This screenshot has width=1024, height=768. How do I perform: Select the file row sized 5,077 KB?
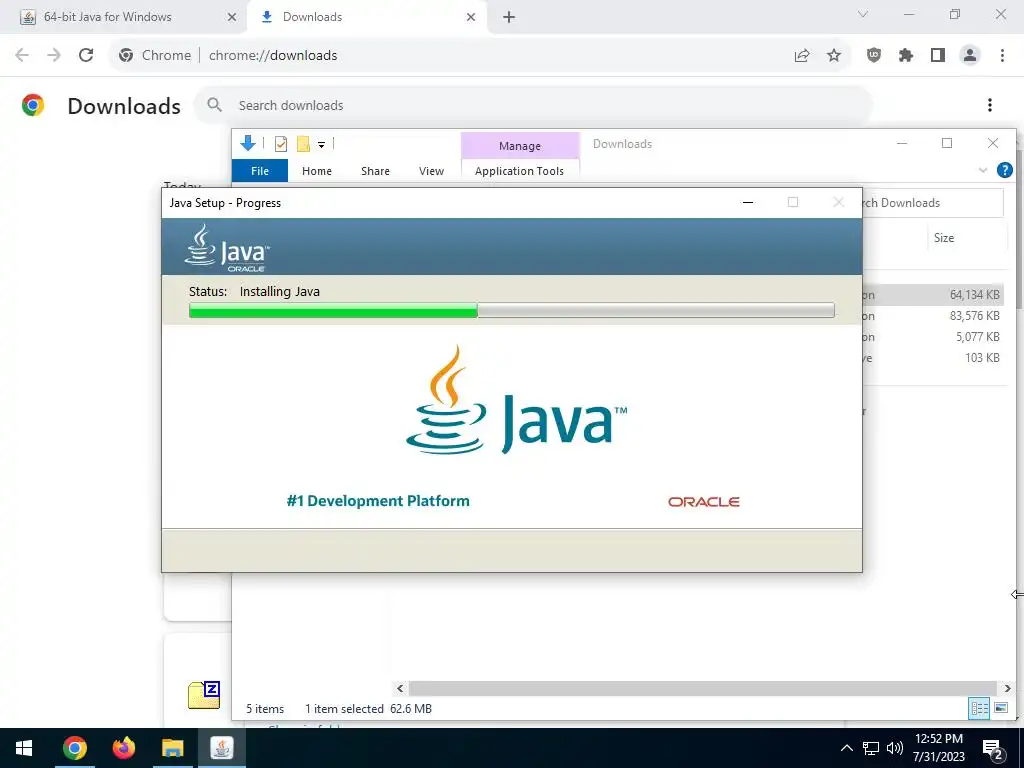933,337
